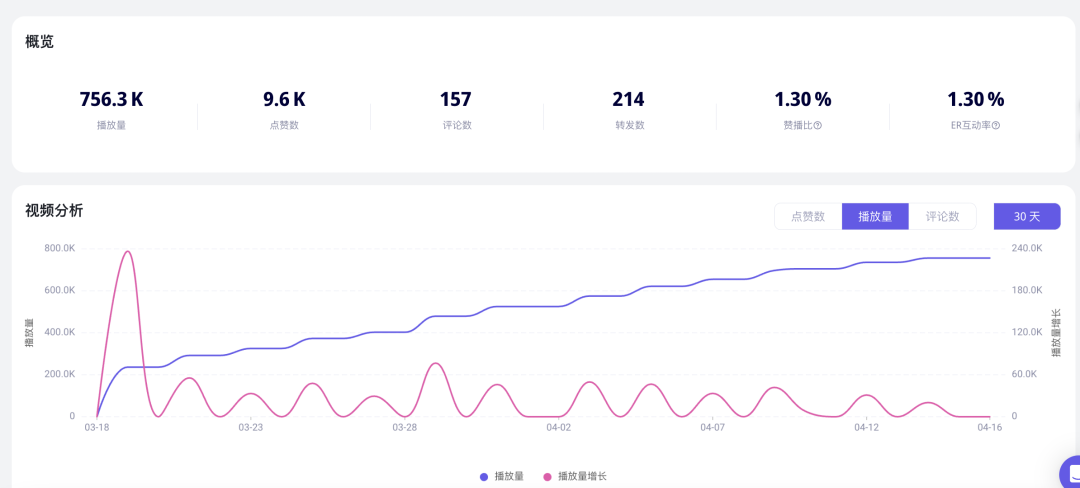The image size is (1080, 488).
Task: Click the 04-12 date on the x-axis
Action: 866,427
